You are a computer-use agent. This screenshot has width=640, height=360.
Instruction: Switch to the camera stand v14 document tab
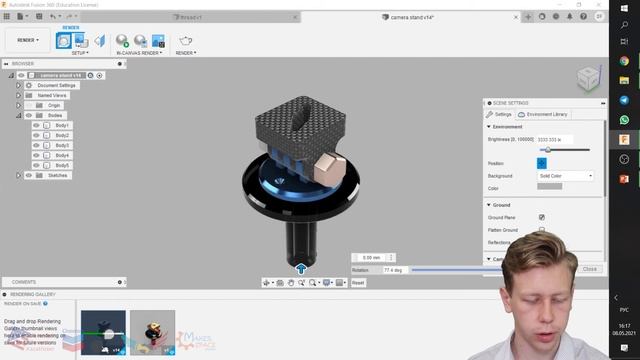click(408, 17)
